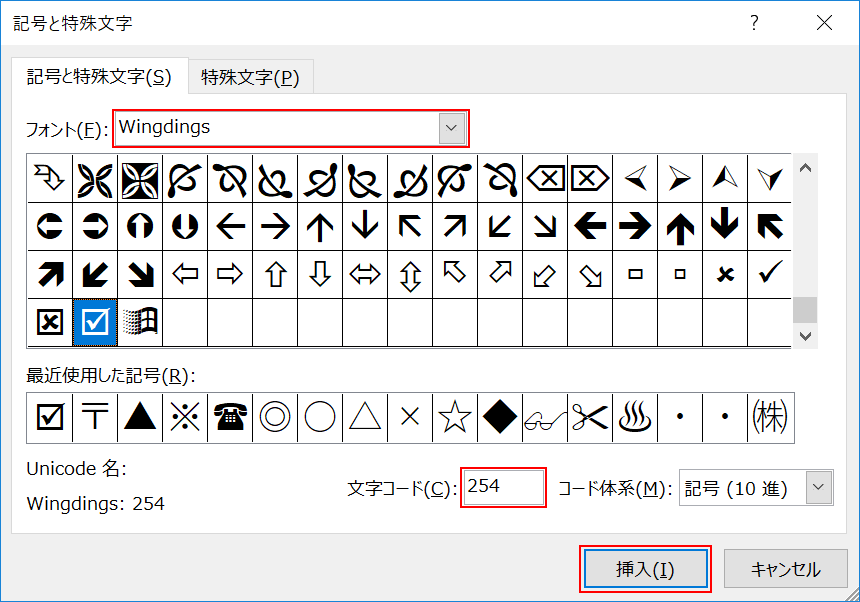Select the bold up-left diagonal arrow at the end of the second row

point(770,226)
